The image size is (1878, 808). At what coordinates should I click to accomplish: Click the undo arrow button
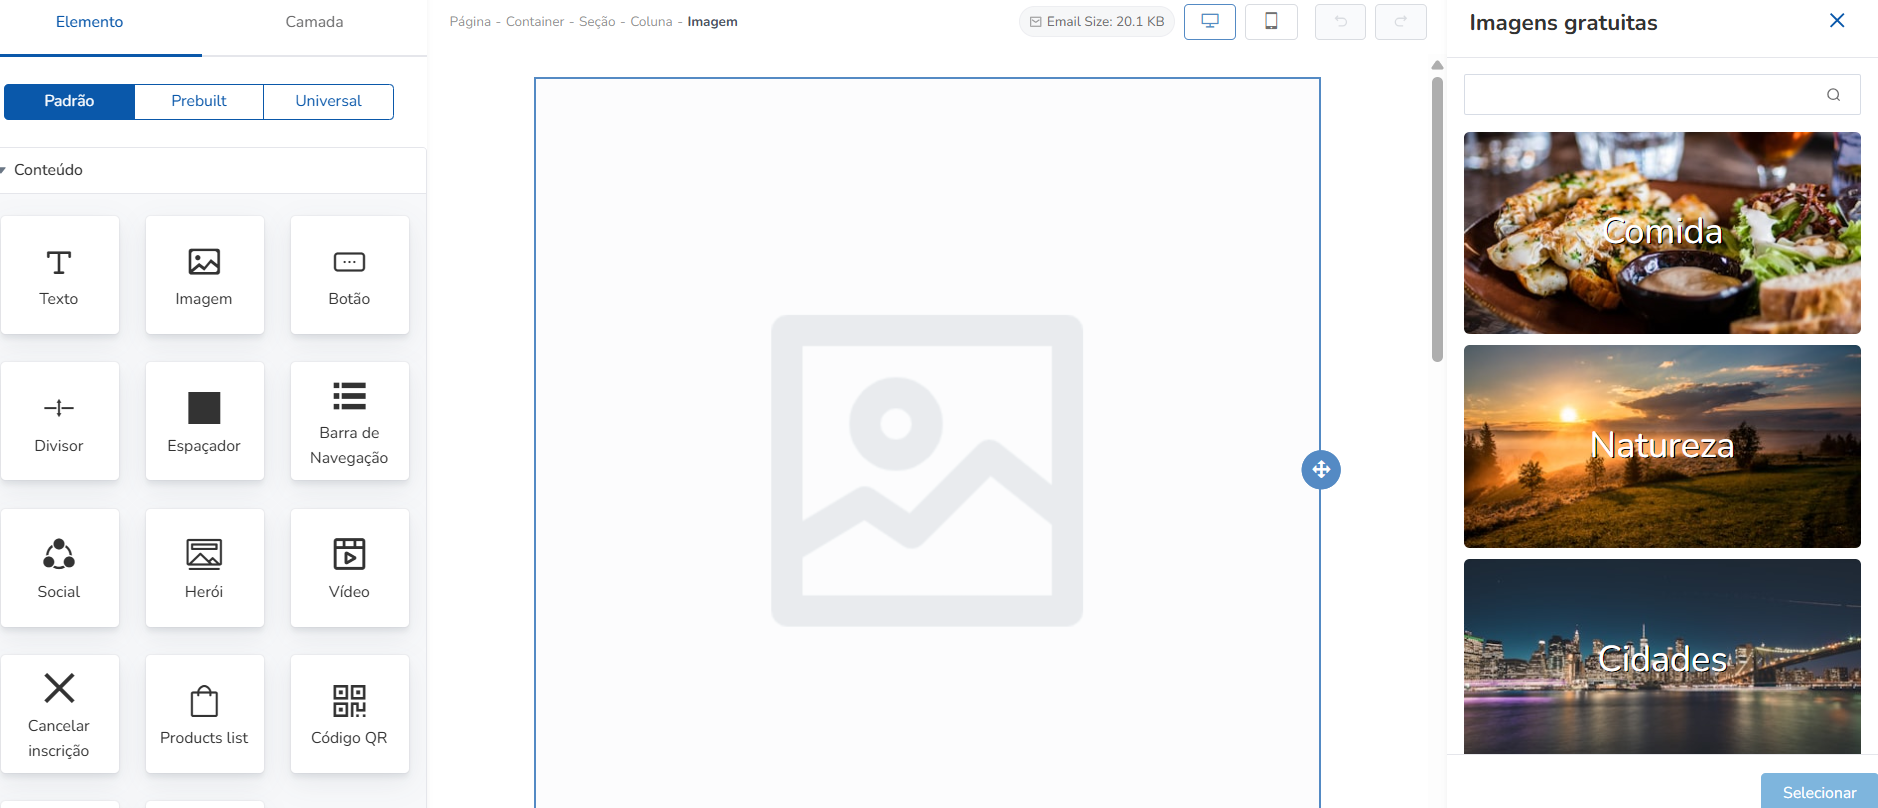pyautogui.click(x=1340, y=21)
